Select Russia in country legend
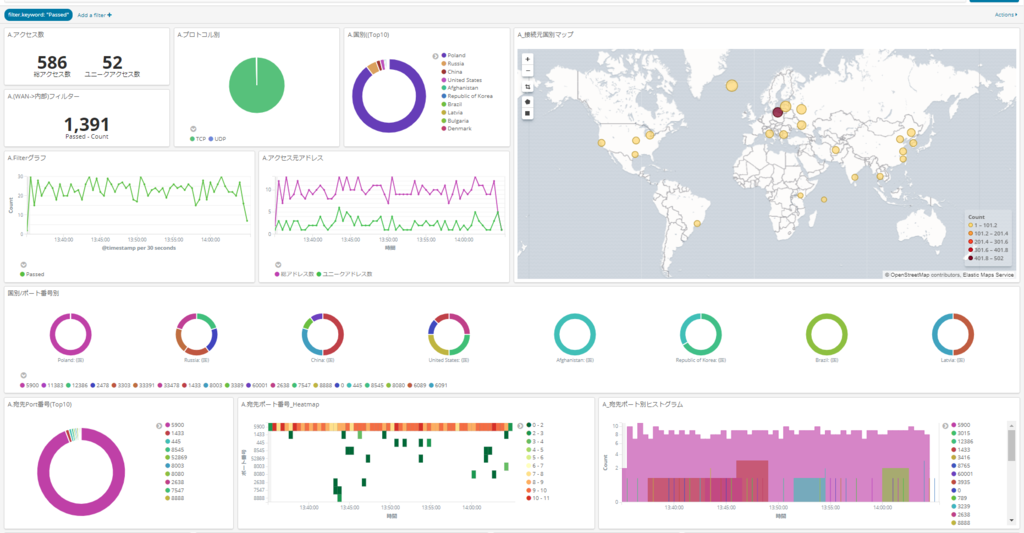The height and width of the screenshot is (533, 1024). pos(455,64)
